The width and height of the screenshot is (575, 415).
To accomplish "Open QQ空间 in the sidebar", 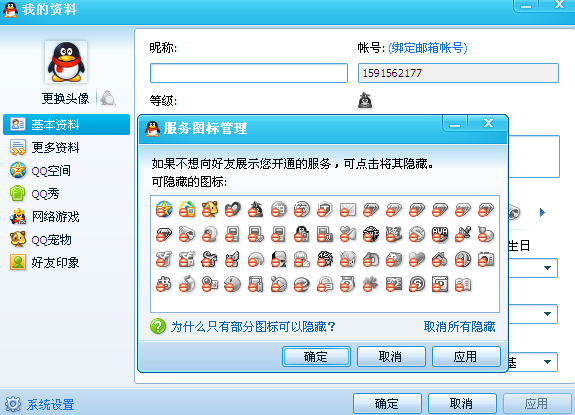I will point(40,170).
